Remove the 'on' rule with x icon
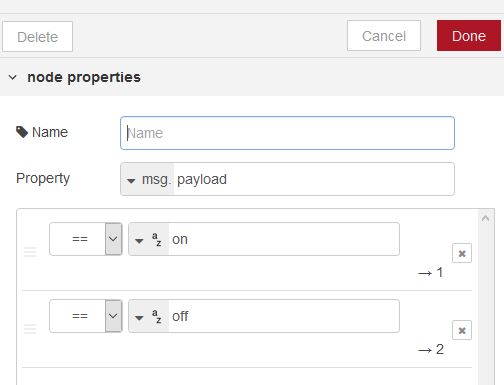The image size is (504, 385). coord(462,253)
